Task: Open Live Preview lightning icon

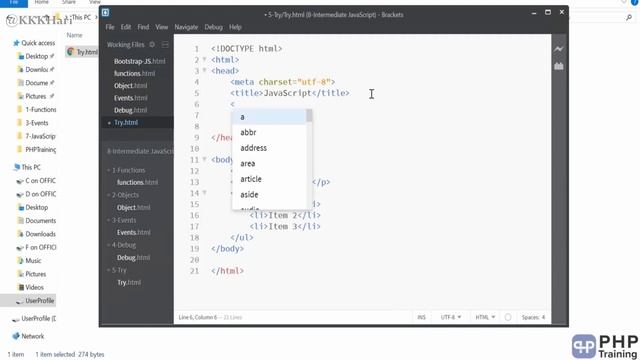Action: [558, 49]
